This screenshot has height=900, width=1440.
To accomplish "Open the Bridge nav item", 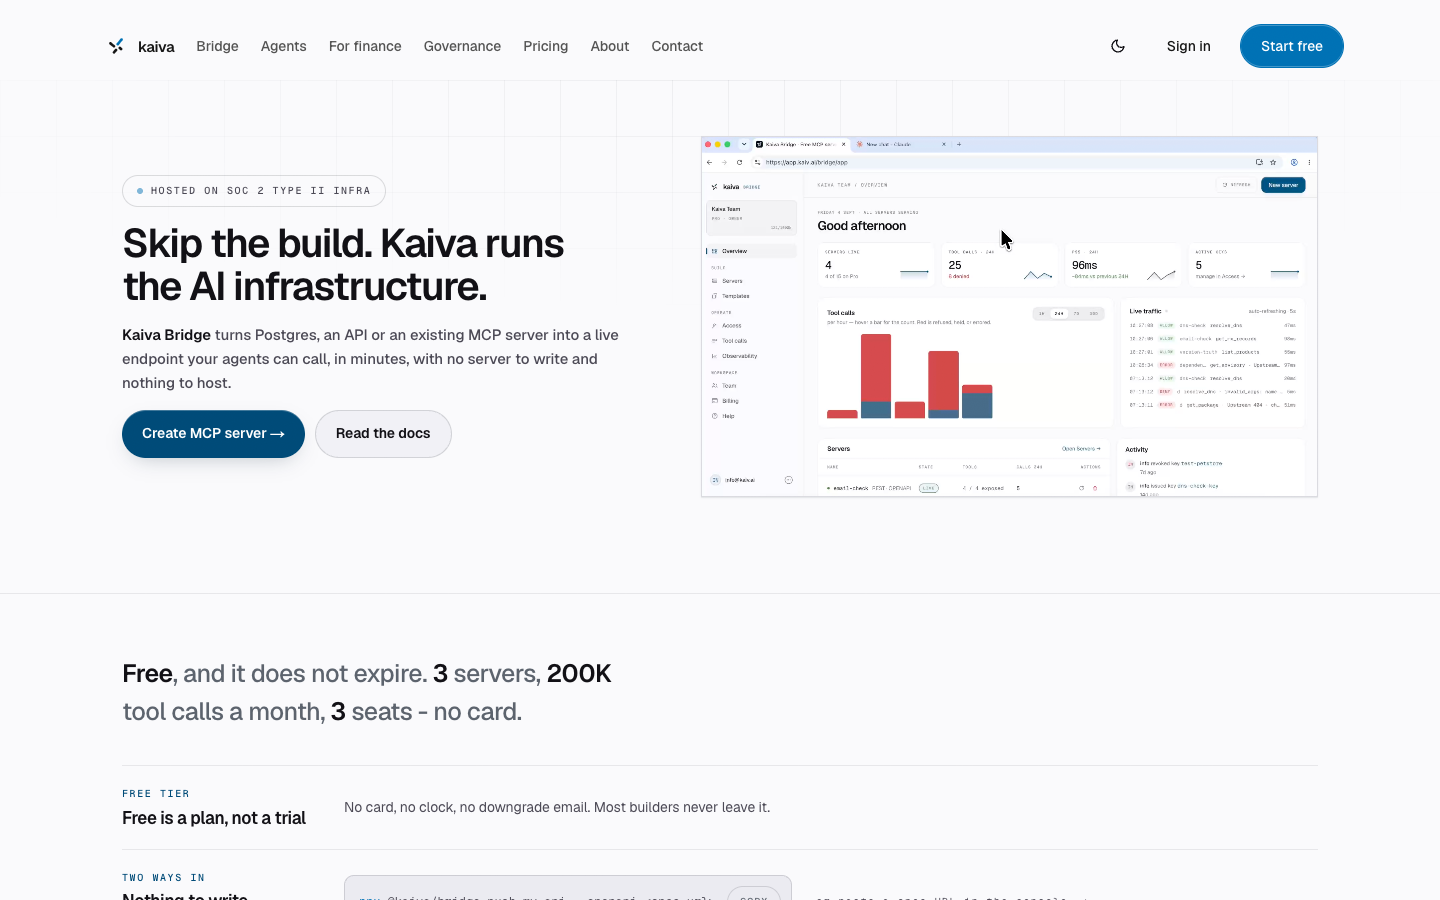I will (217, 46).
